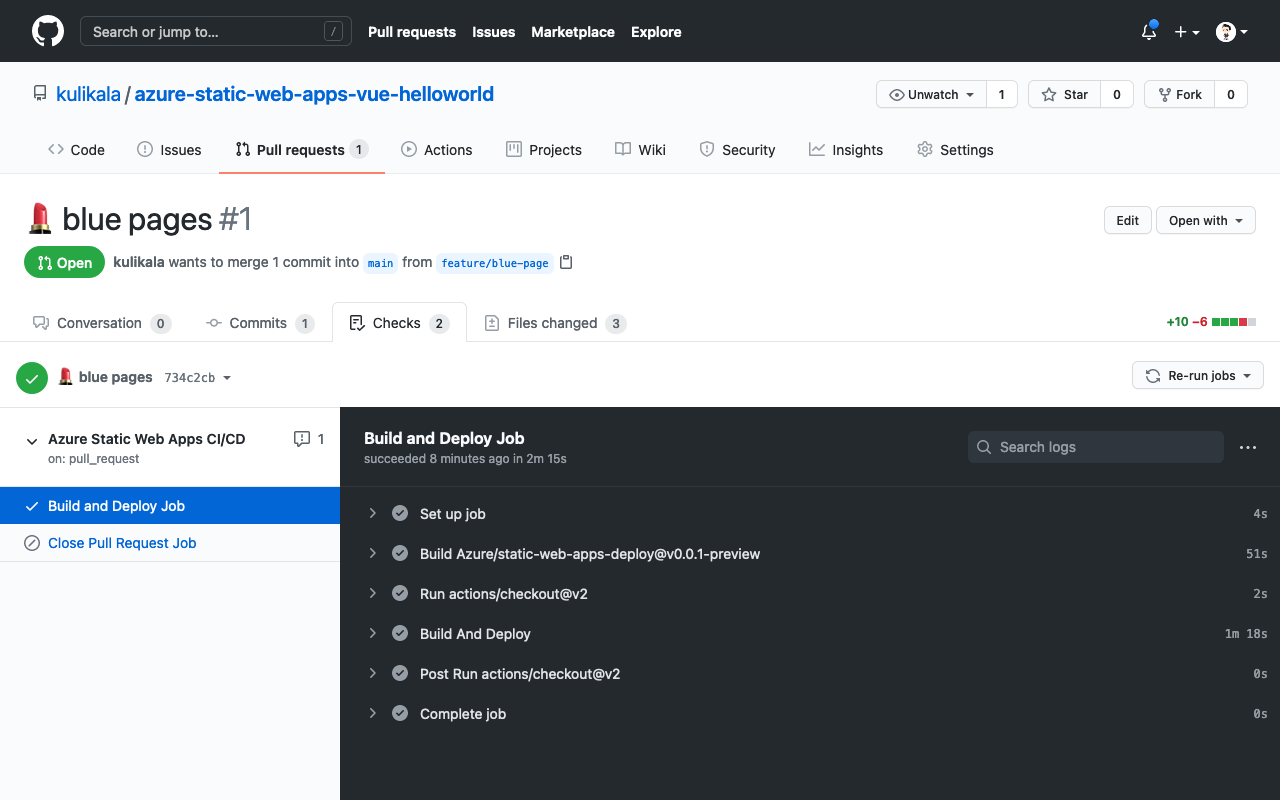1280x800 pixels.
Task: Click the slash shortcut icon in search
Action: (x=333, y=32)
